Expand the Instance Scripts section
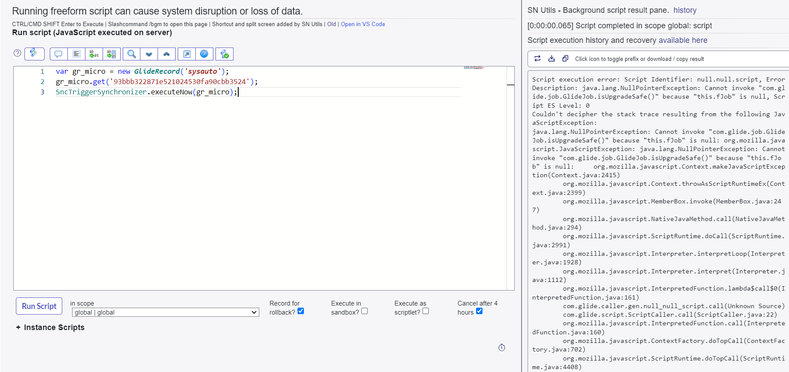Image resolution: width=789 pixels, height=372 pixels. click(x=50, y=328)
